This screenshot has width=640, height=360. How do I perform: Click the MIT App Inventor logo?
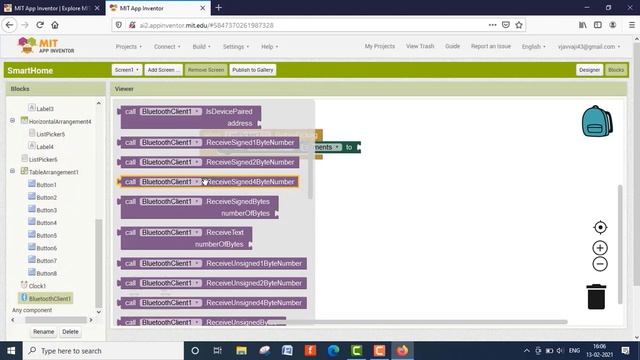46,46
